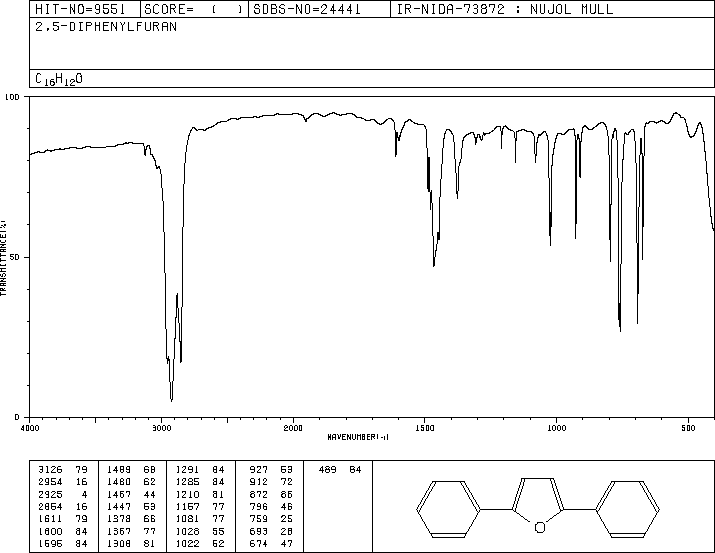Click the 796 peak entry in table
This screenshot has height=553, width=715.
coord(271,506)
